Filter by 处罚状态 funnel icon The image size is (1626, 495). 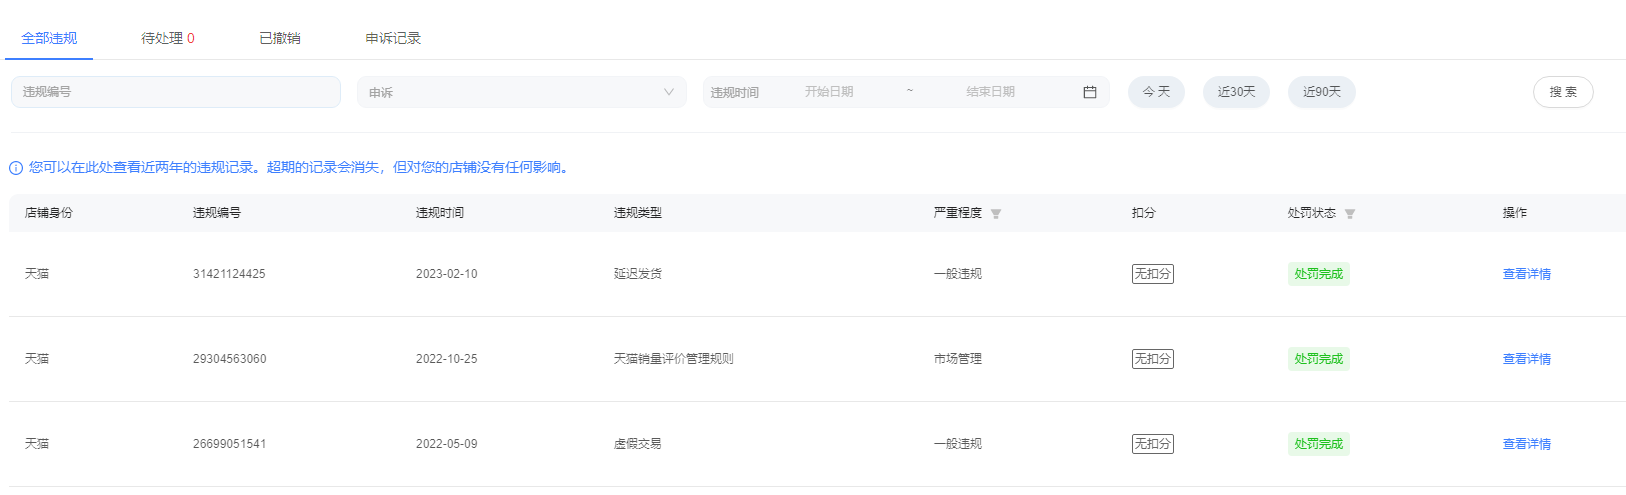[x=1350, y=214]
